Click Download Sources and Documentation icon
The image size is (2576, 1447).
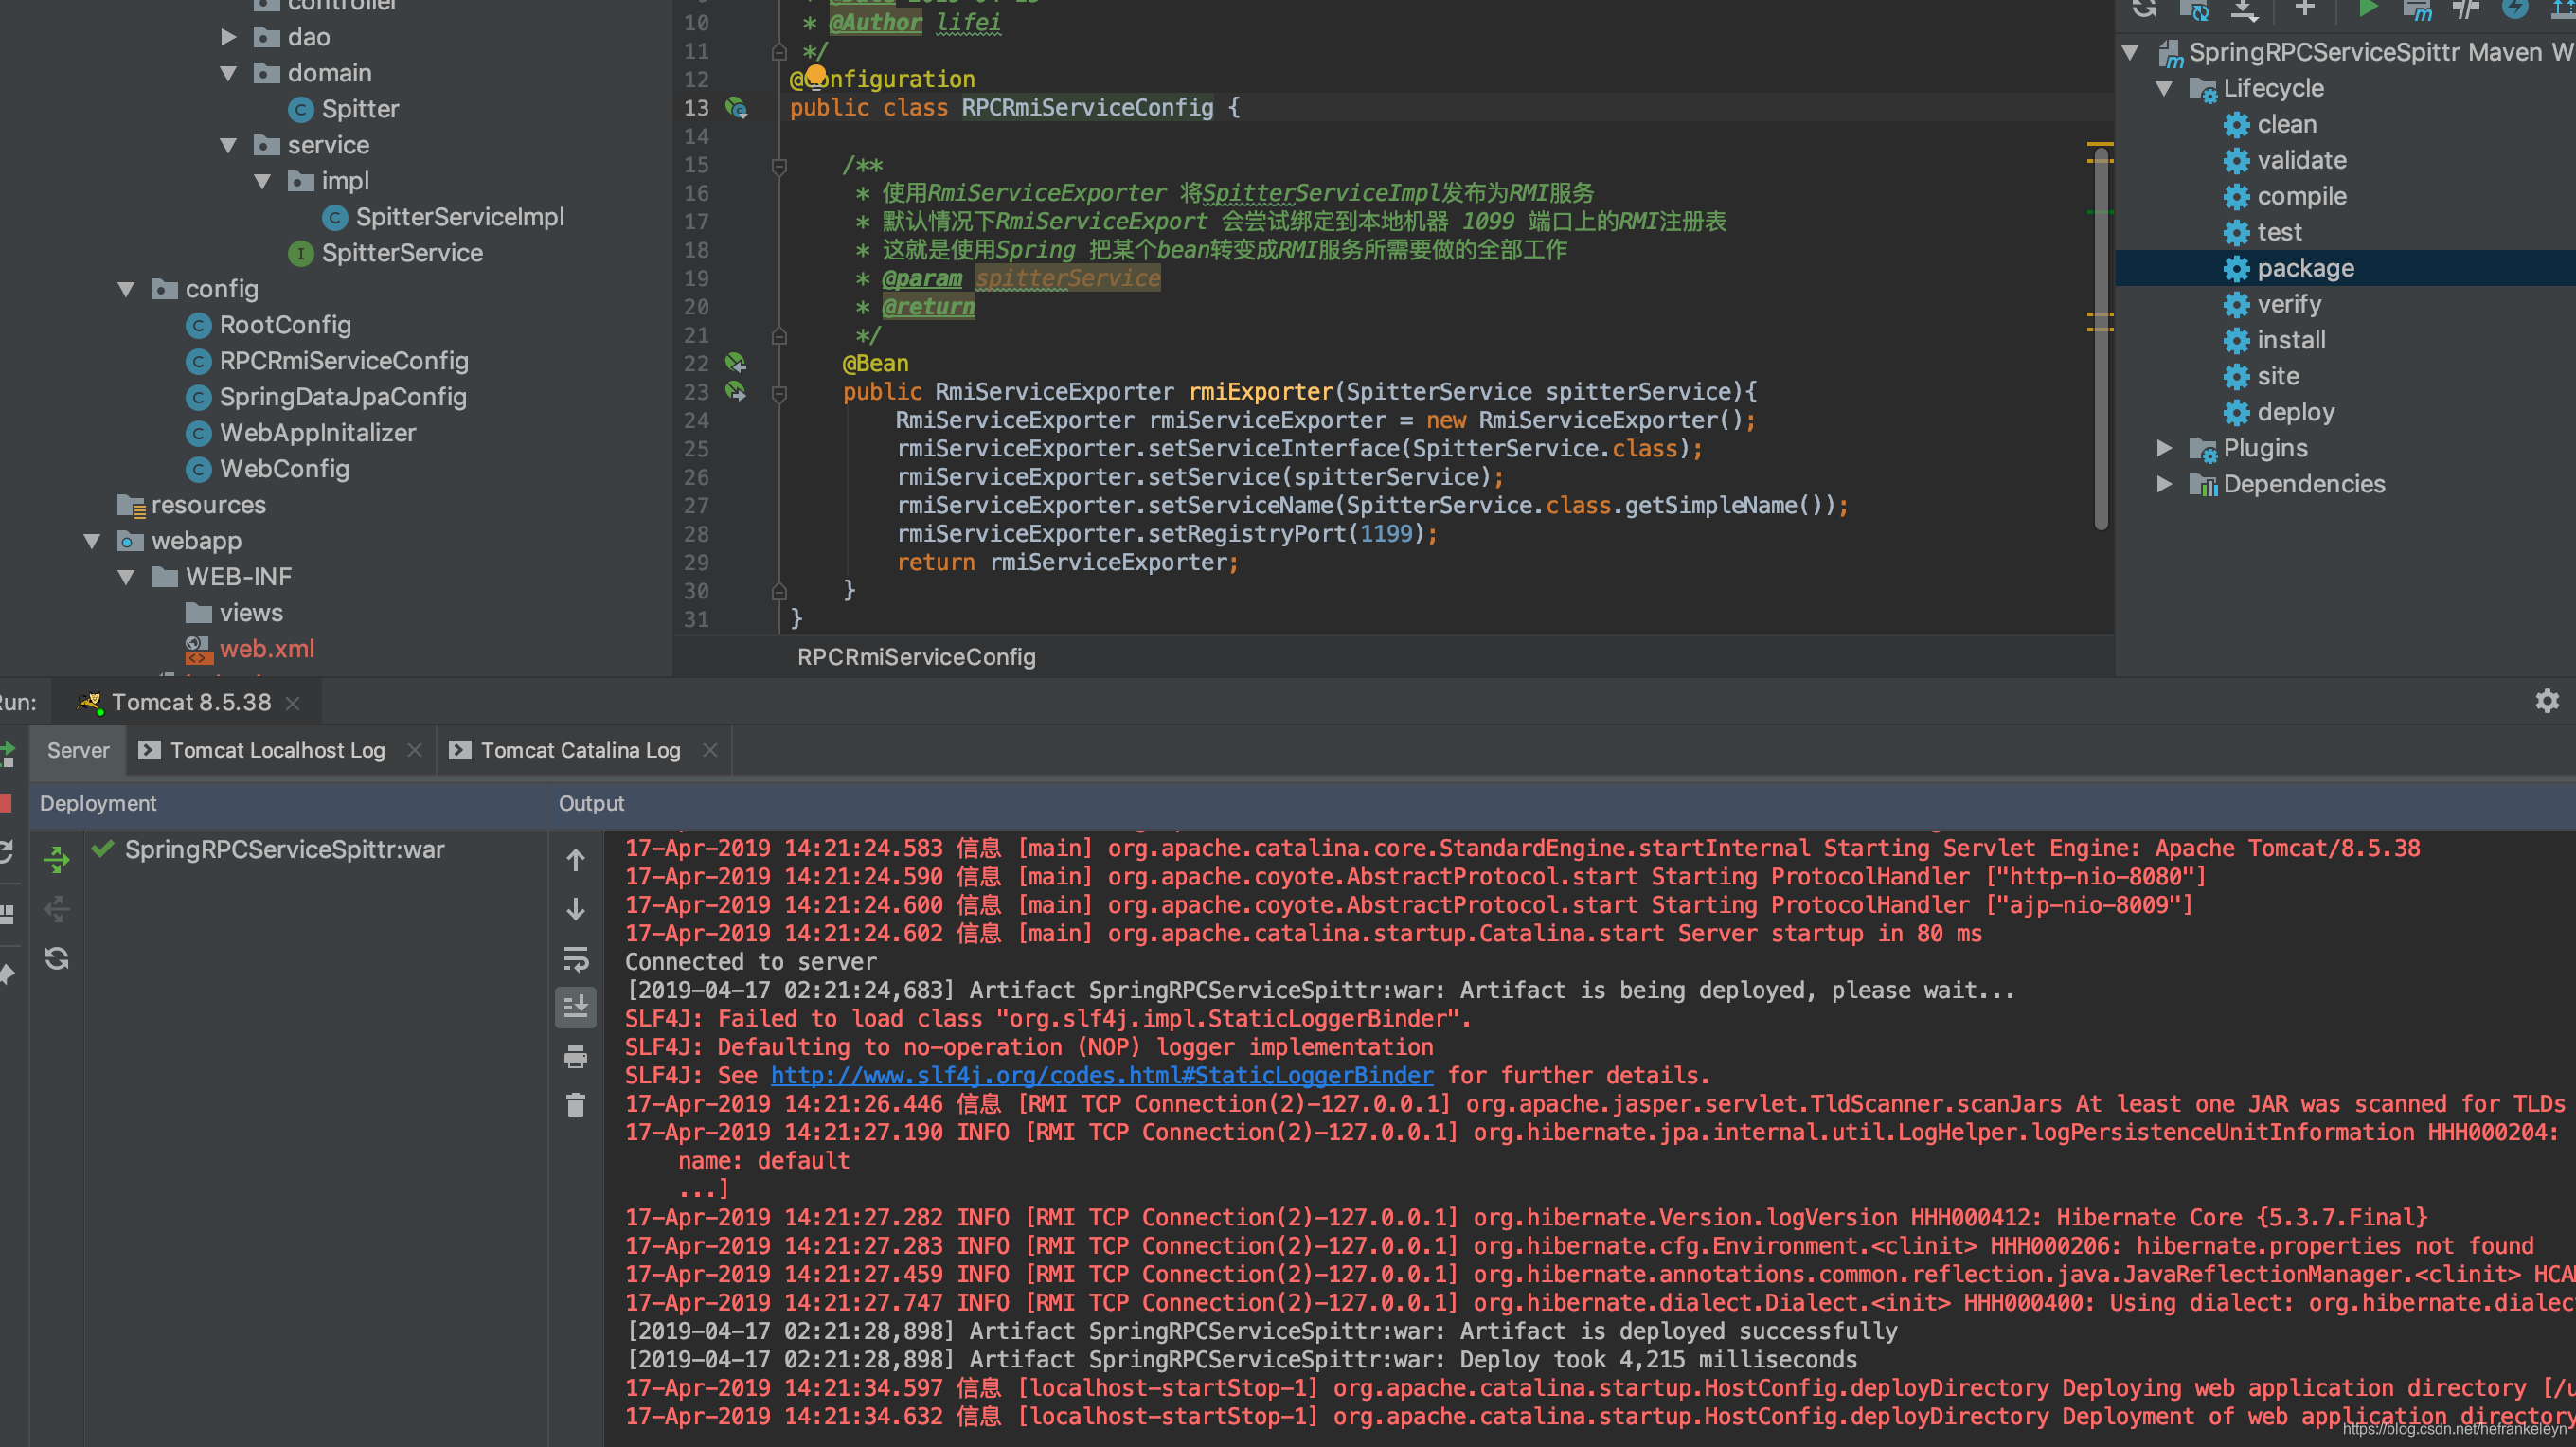[x=2244, y=10]
